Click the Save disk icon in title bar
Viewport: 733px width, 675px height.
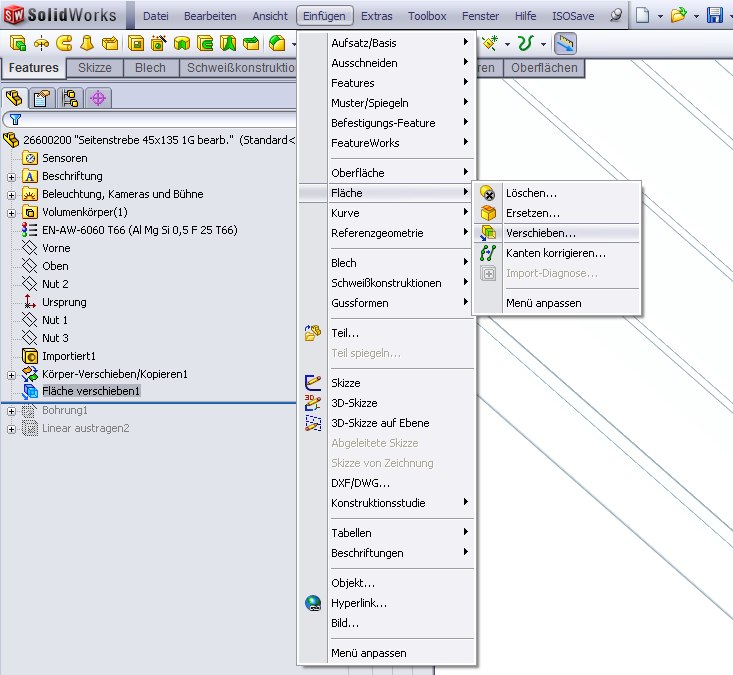pyautogui.click(x=714, y=15)
